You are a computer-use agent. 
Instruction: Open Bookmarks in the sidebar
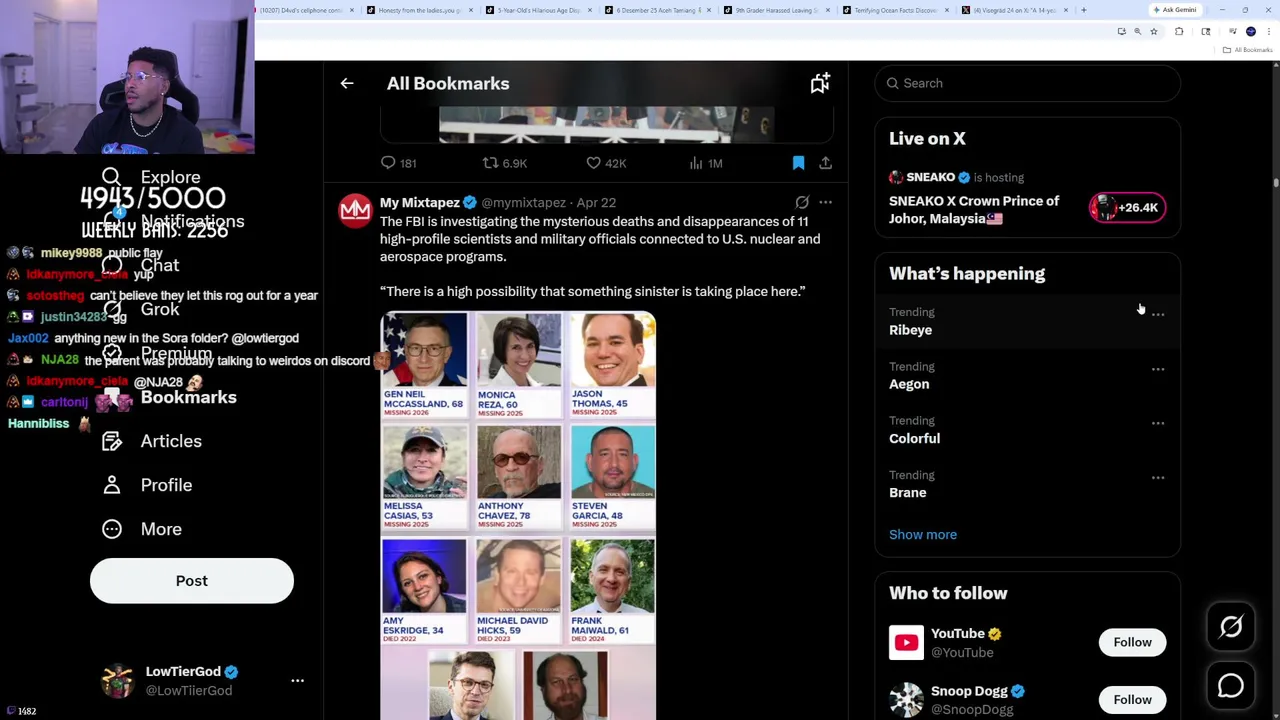(188, 397)
